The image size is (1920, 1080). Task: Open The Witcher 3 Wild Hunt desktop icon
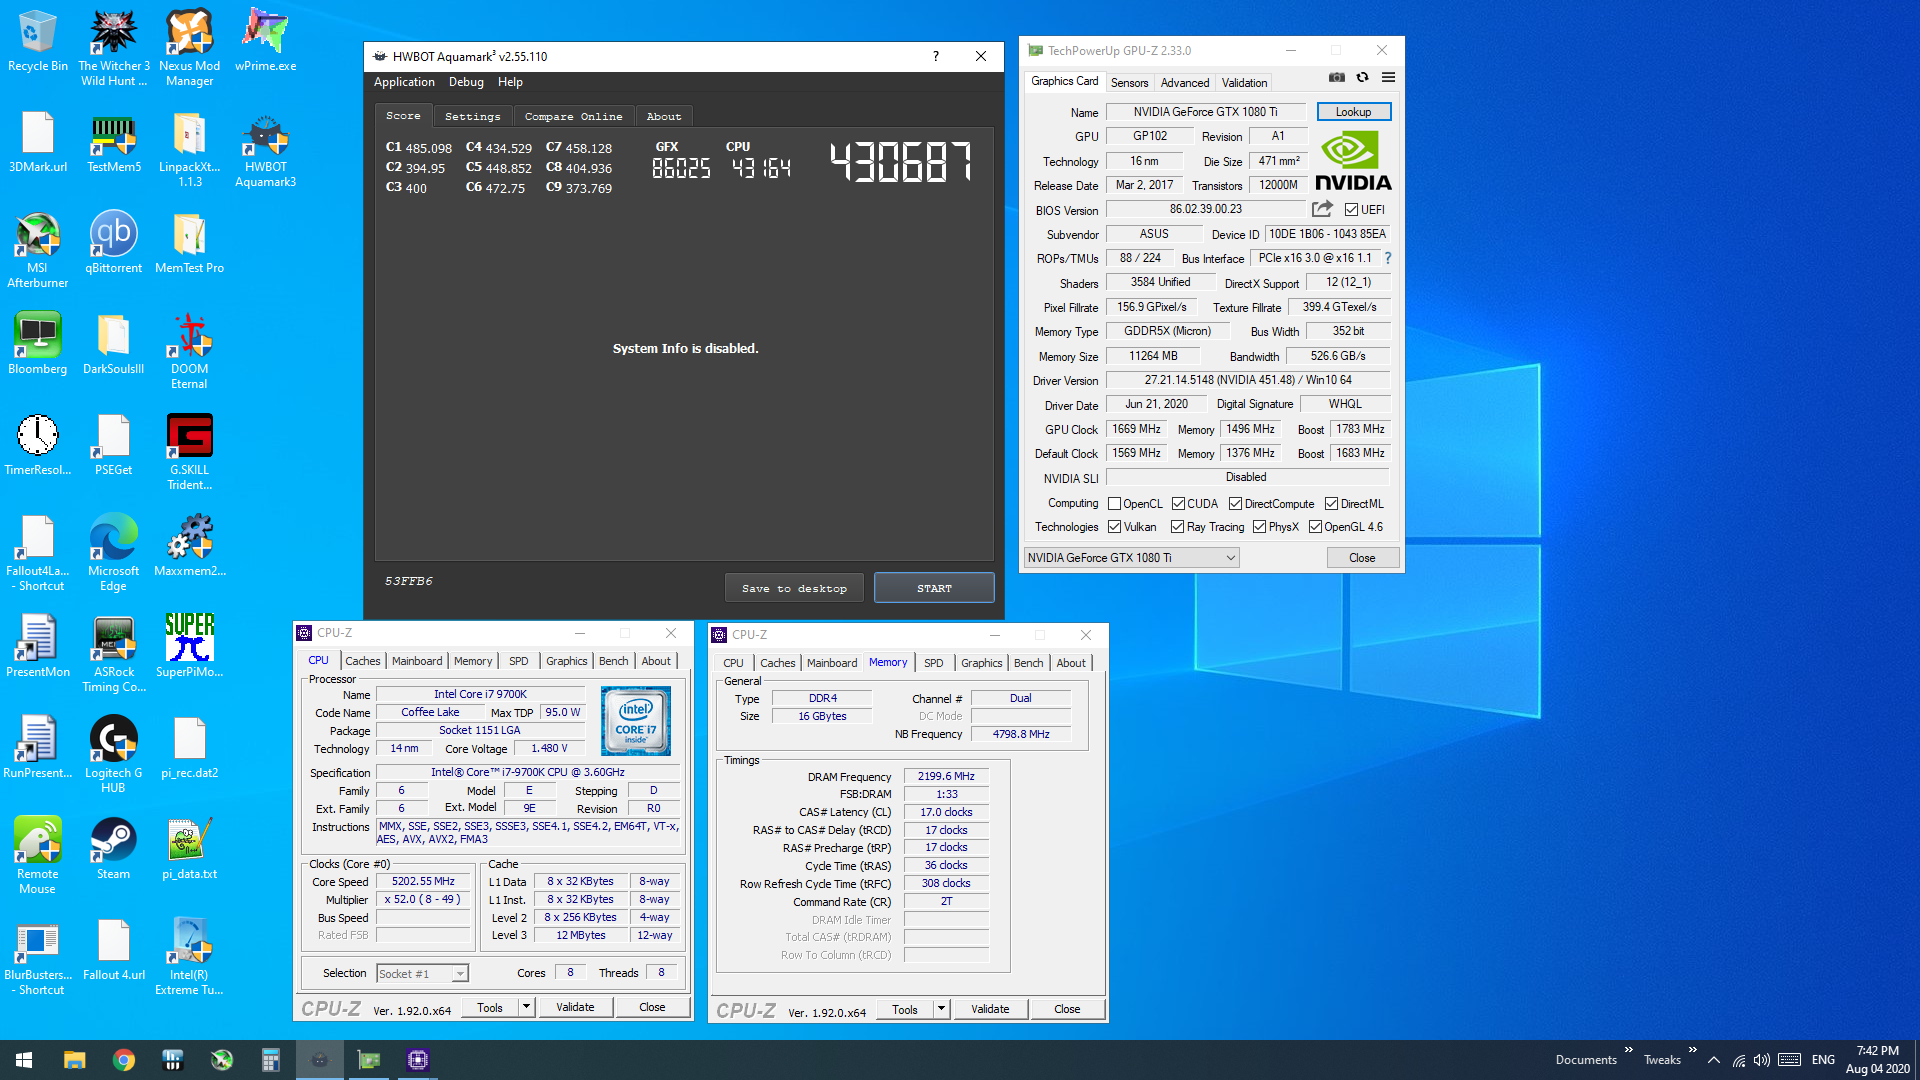114,47
